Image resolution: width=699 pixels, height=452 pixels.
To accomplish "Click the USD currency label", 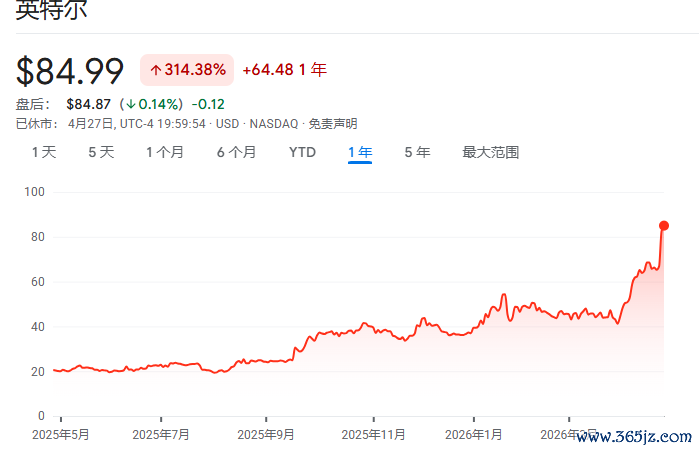I will tap(227, 124).
